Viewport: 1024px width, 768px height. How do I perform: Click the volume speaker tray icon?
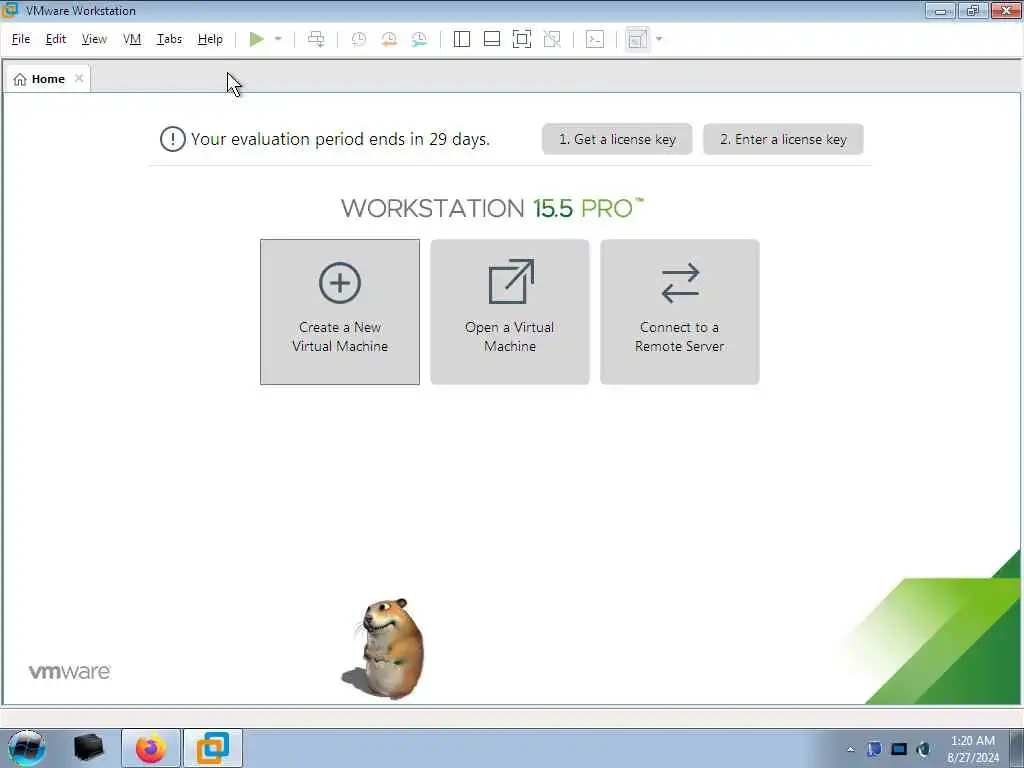point(923,749)
